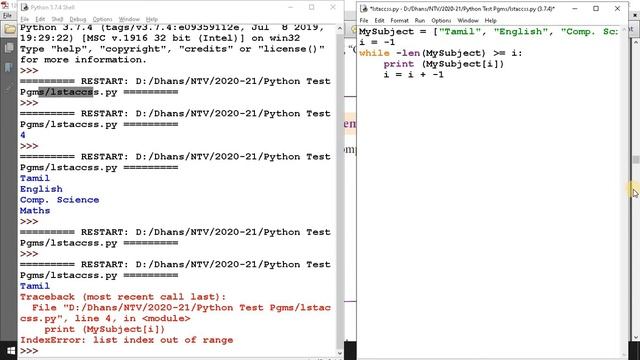Open the Windows Start menu

click(11, 351)
